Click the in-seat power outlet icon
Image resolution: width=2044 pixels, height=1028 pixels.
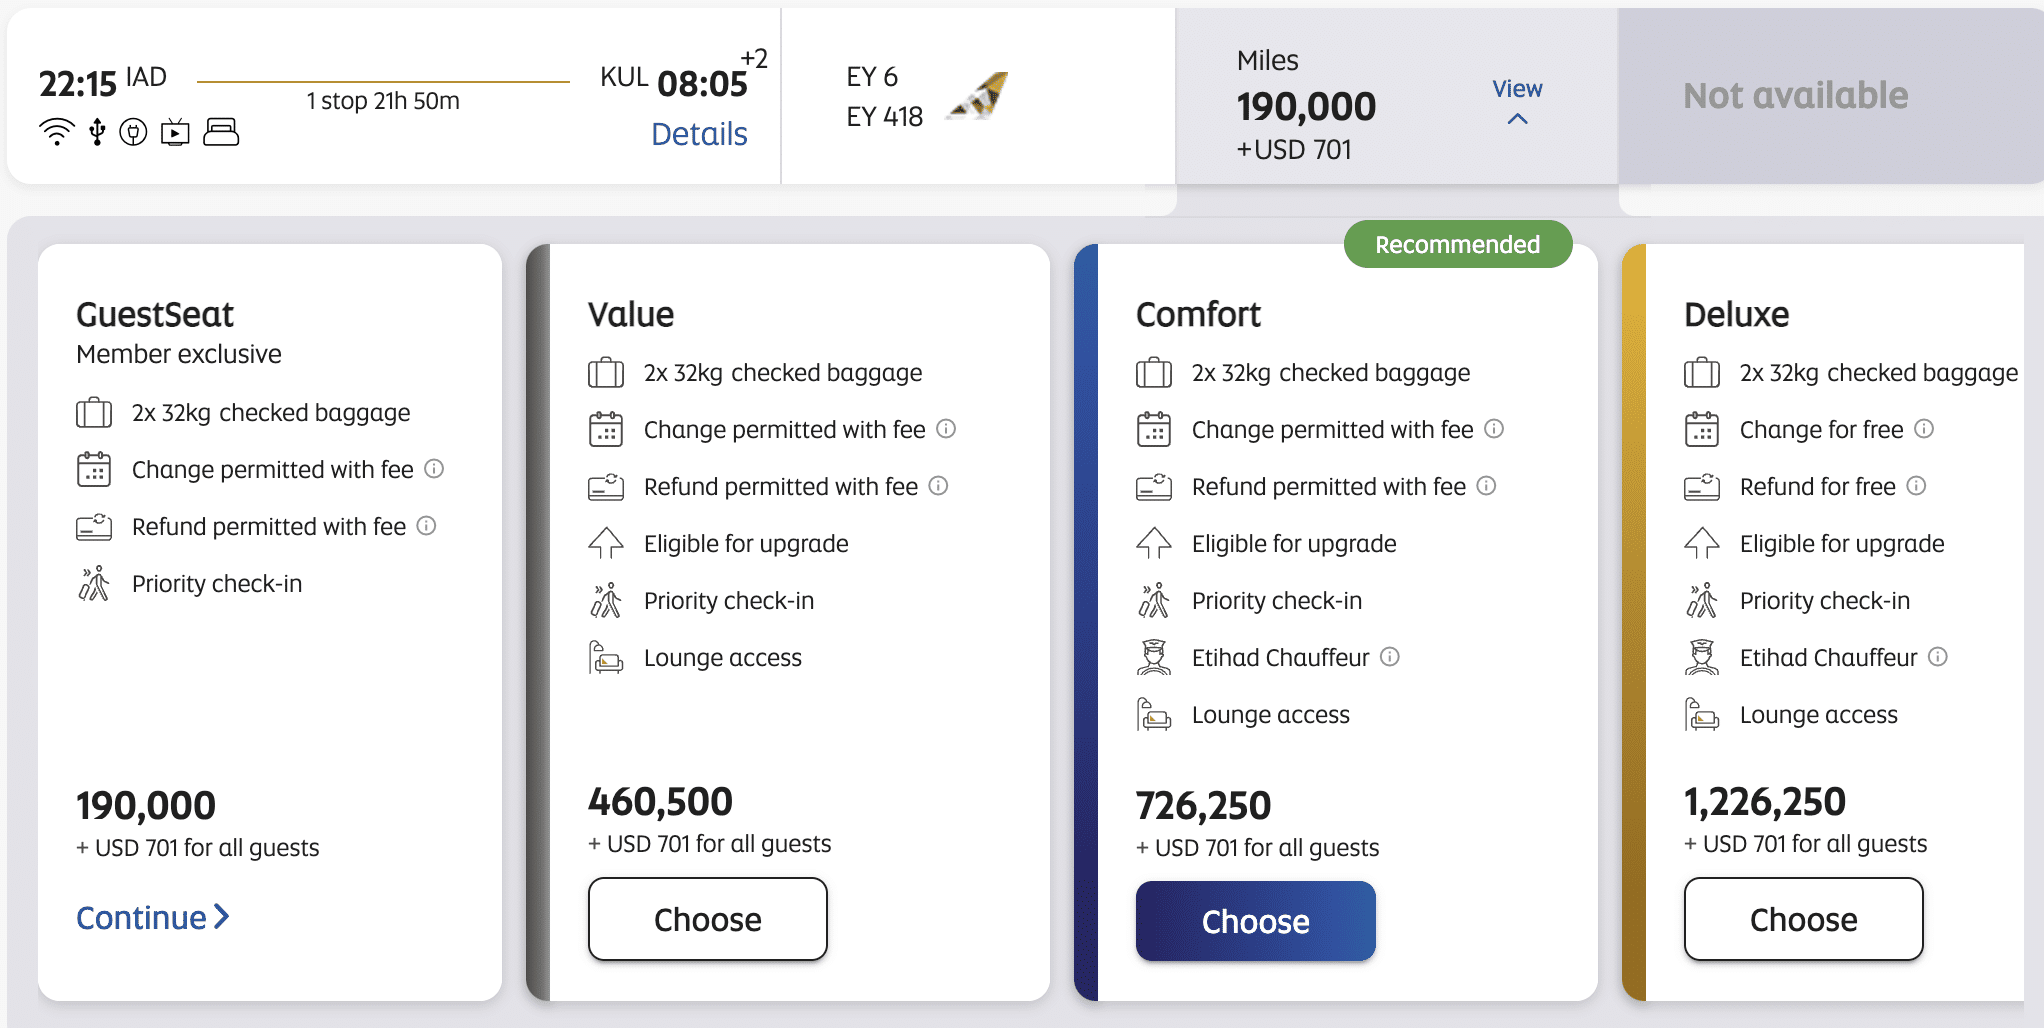133,132
